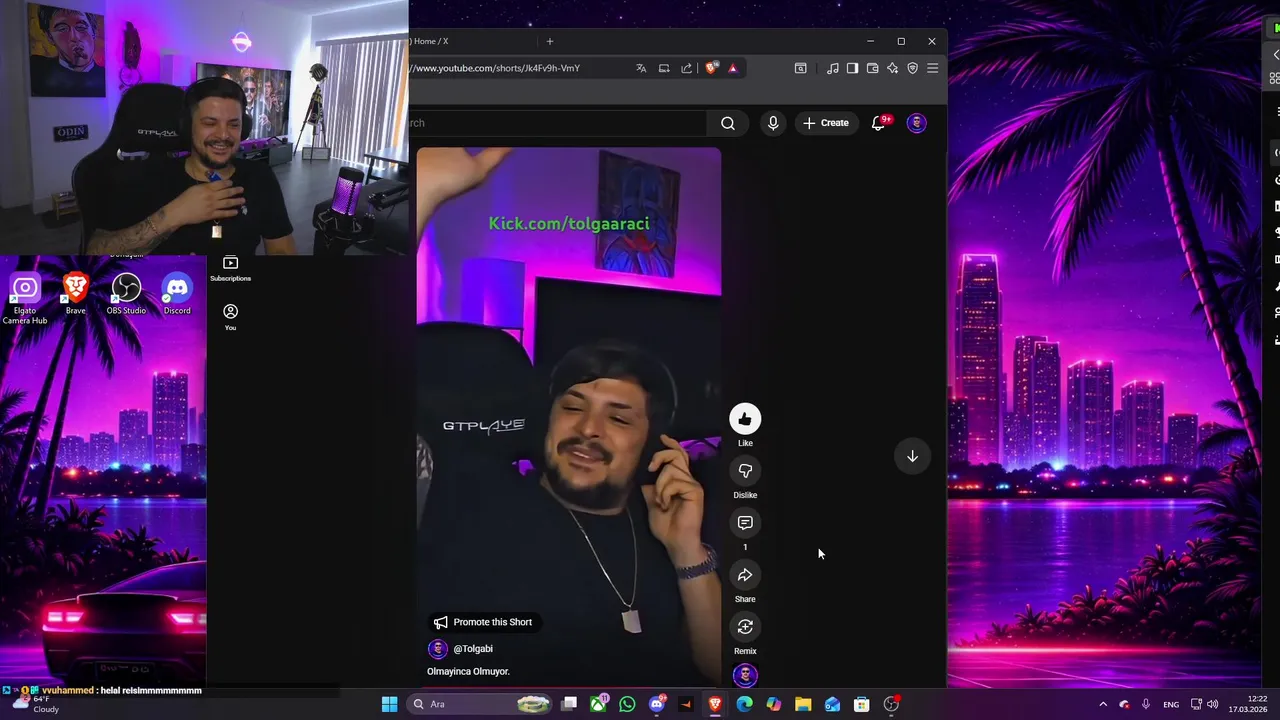Viewport: 1280px width, 720px height.
Task: Open Brave VPN shield icon
Action: point(912,68)
